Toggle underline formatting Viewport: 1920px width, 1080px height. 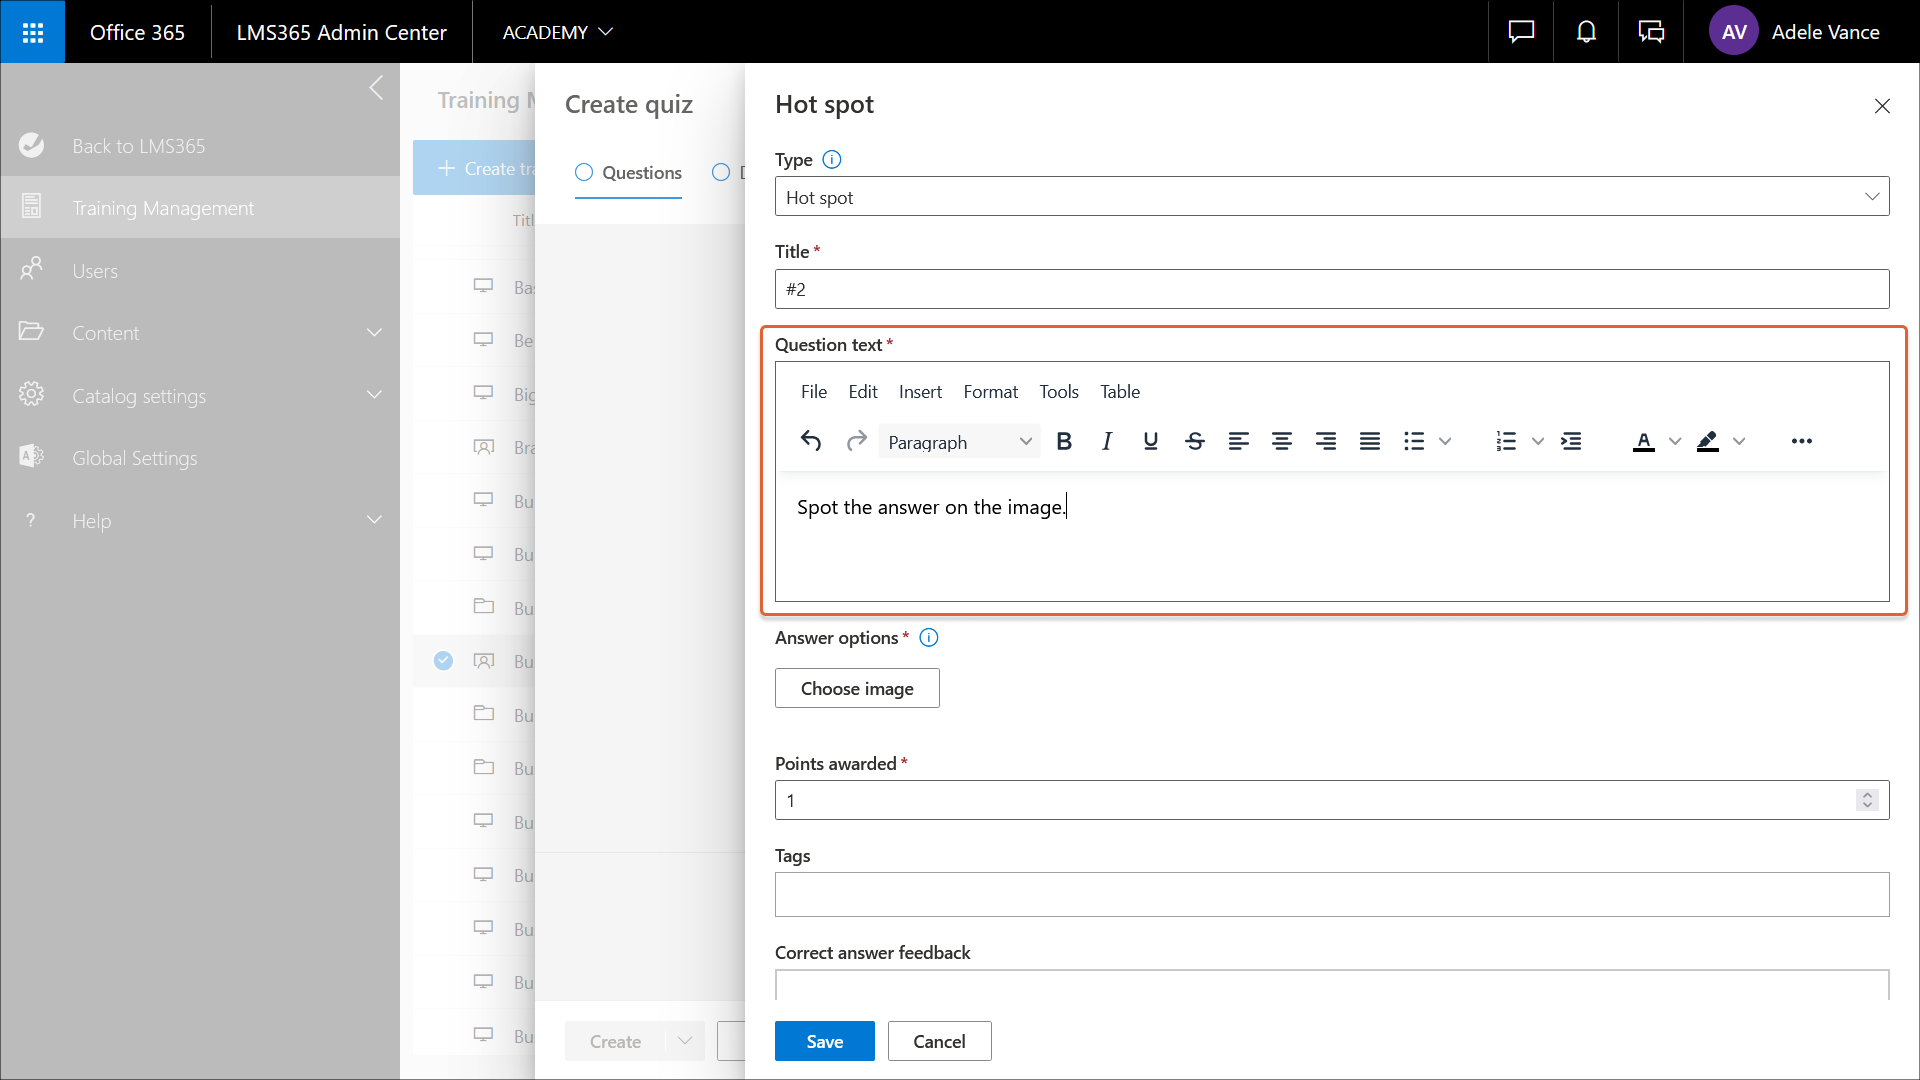[1150, 441]
